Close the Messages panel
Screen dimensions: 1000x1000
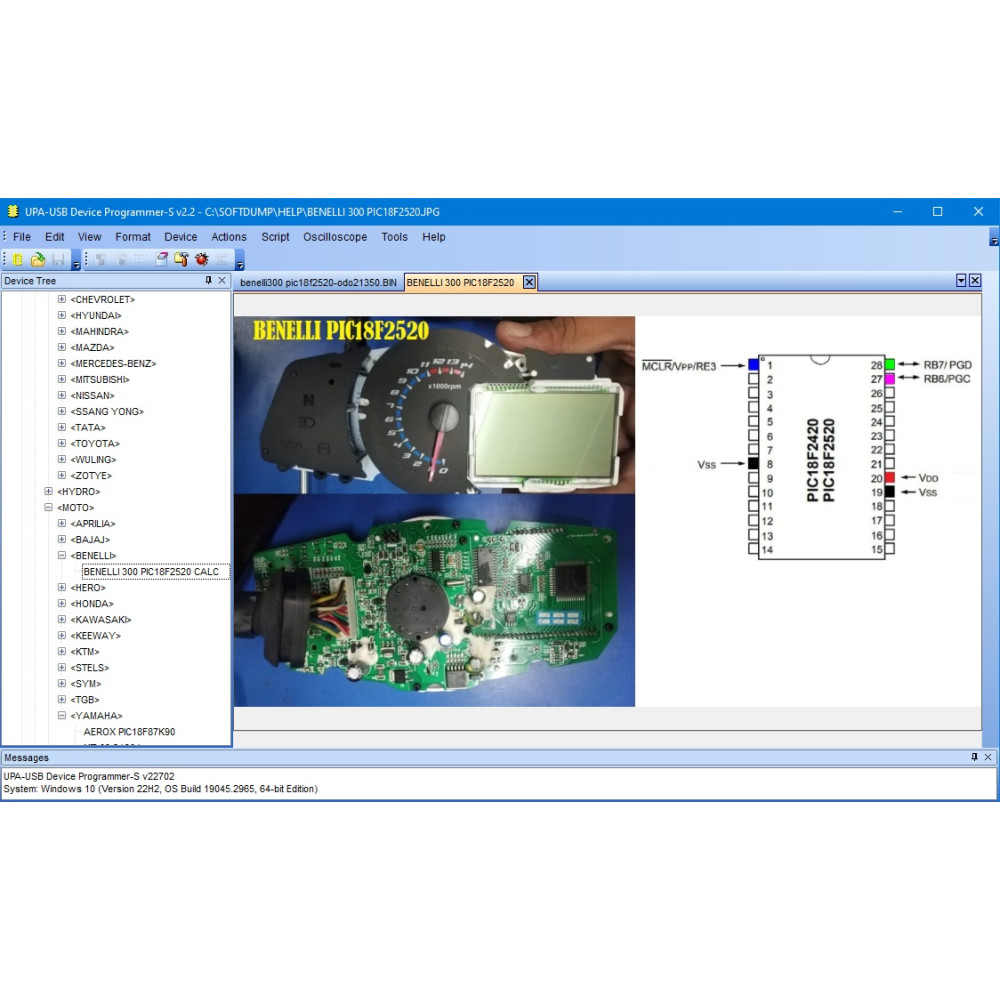click(x=988, y=757)
